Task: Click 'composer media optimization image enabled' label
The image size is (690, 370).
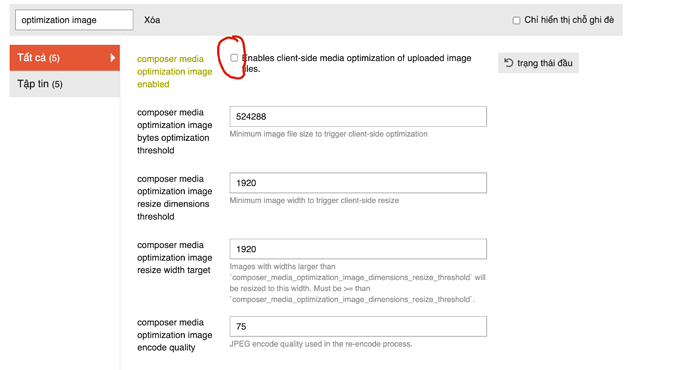Action: coord(175,71)
